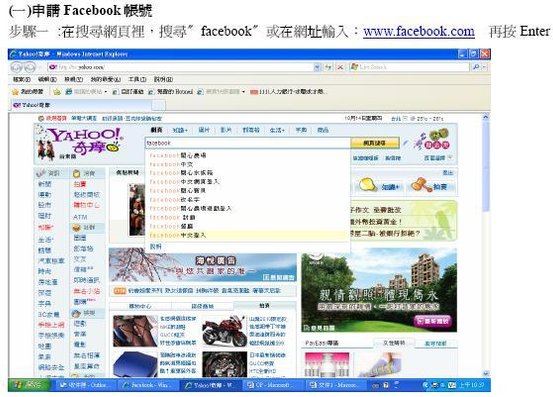Click the Yahoo search box containing facebook

pyautogui.click(x=248, y=143)
